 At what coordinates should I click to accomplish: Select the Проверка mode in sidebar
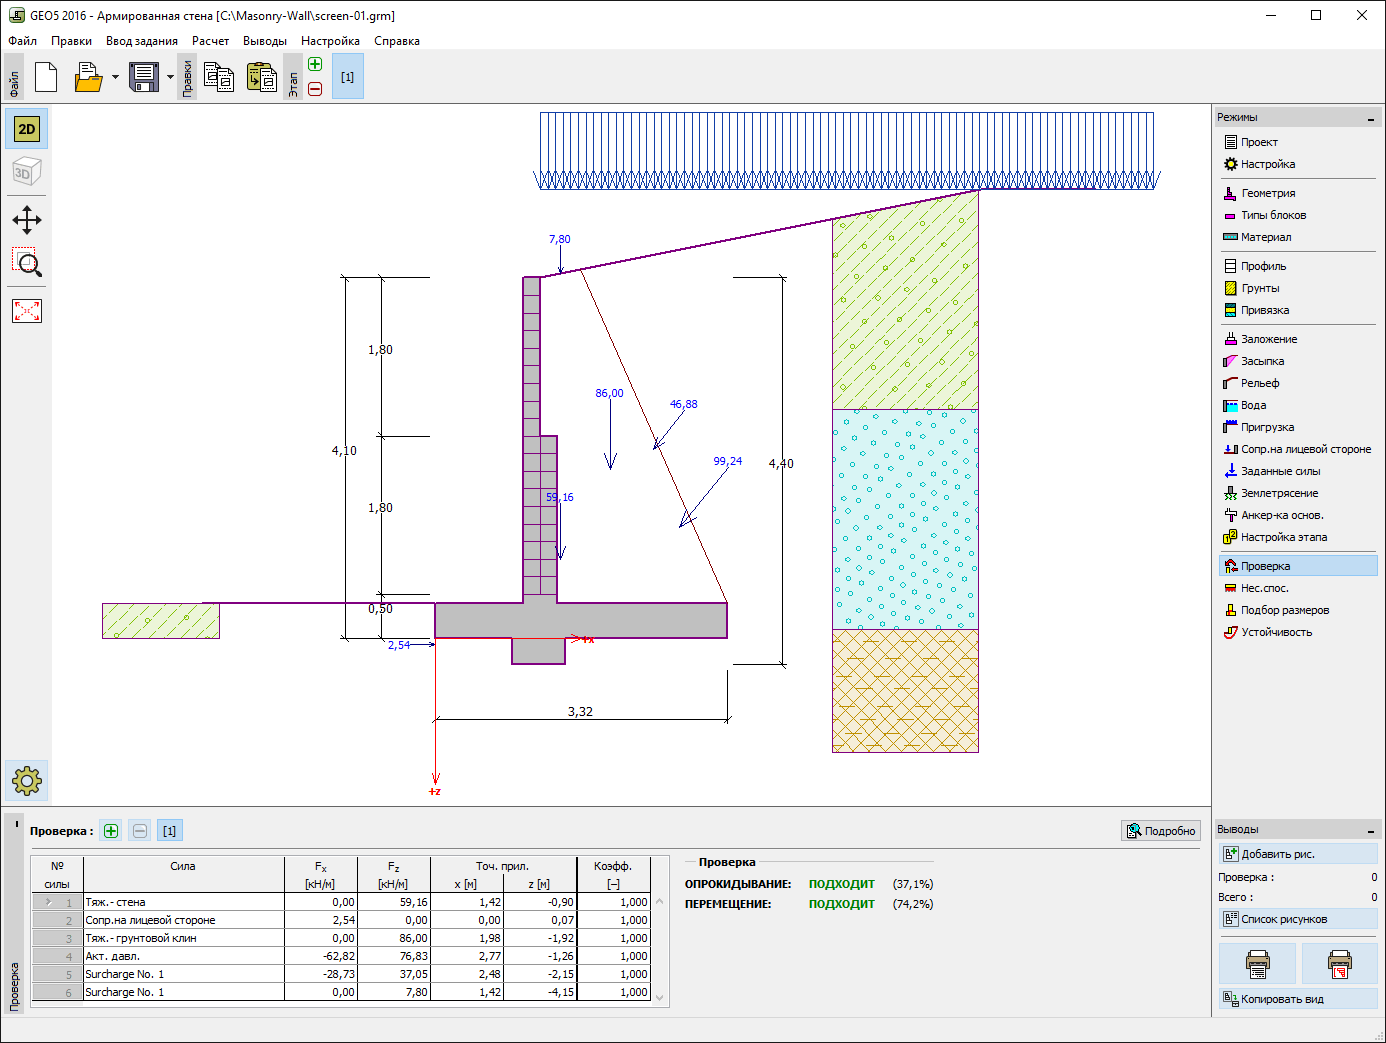point(1298,566)
